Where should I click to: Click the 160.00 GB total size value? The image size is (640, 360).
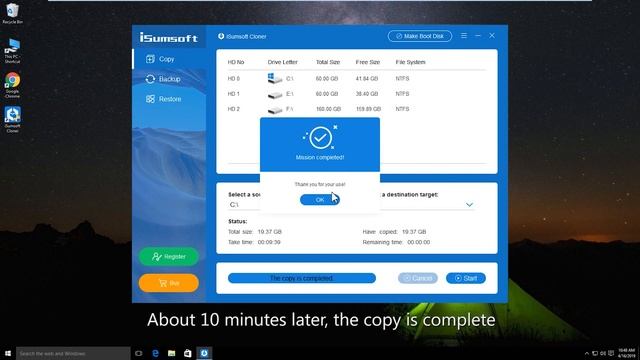[x=328, y=109]
